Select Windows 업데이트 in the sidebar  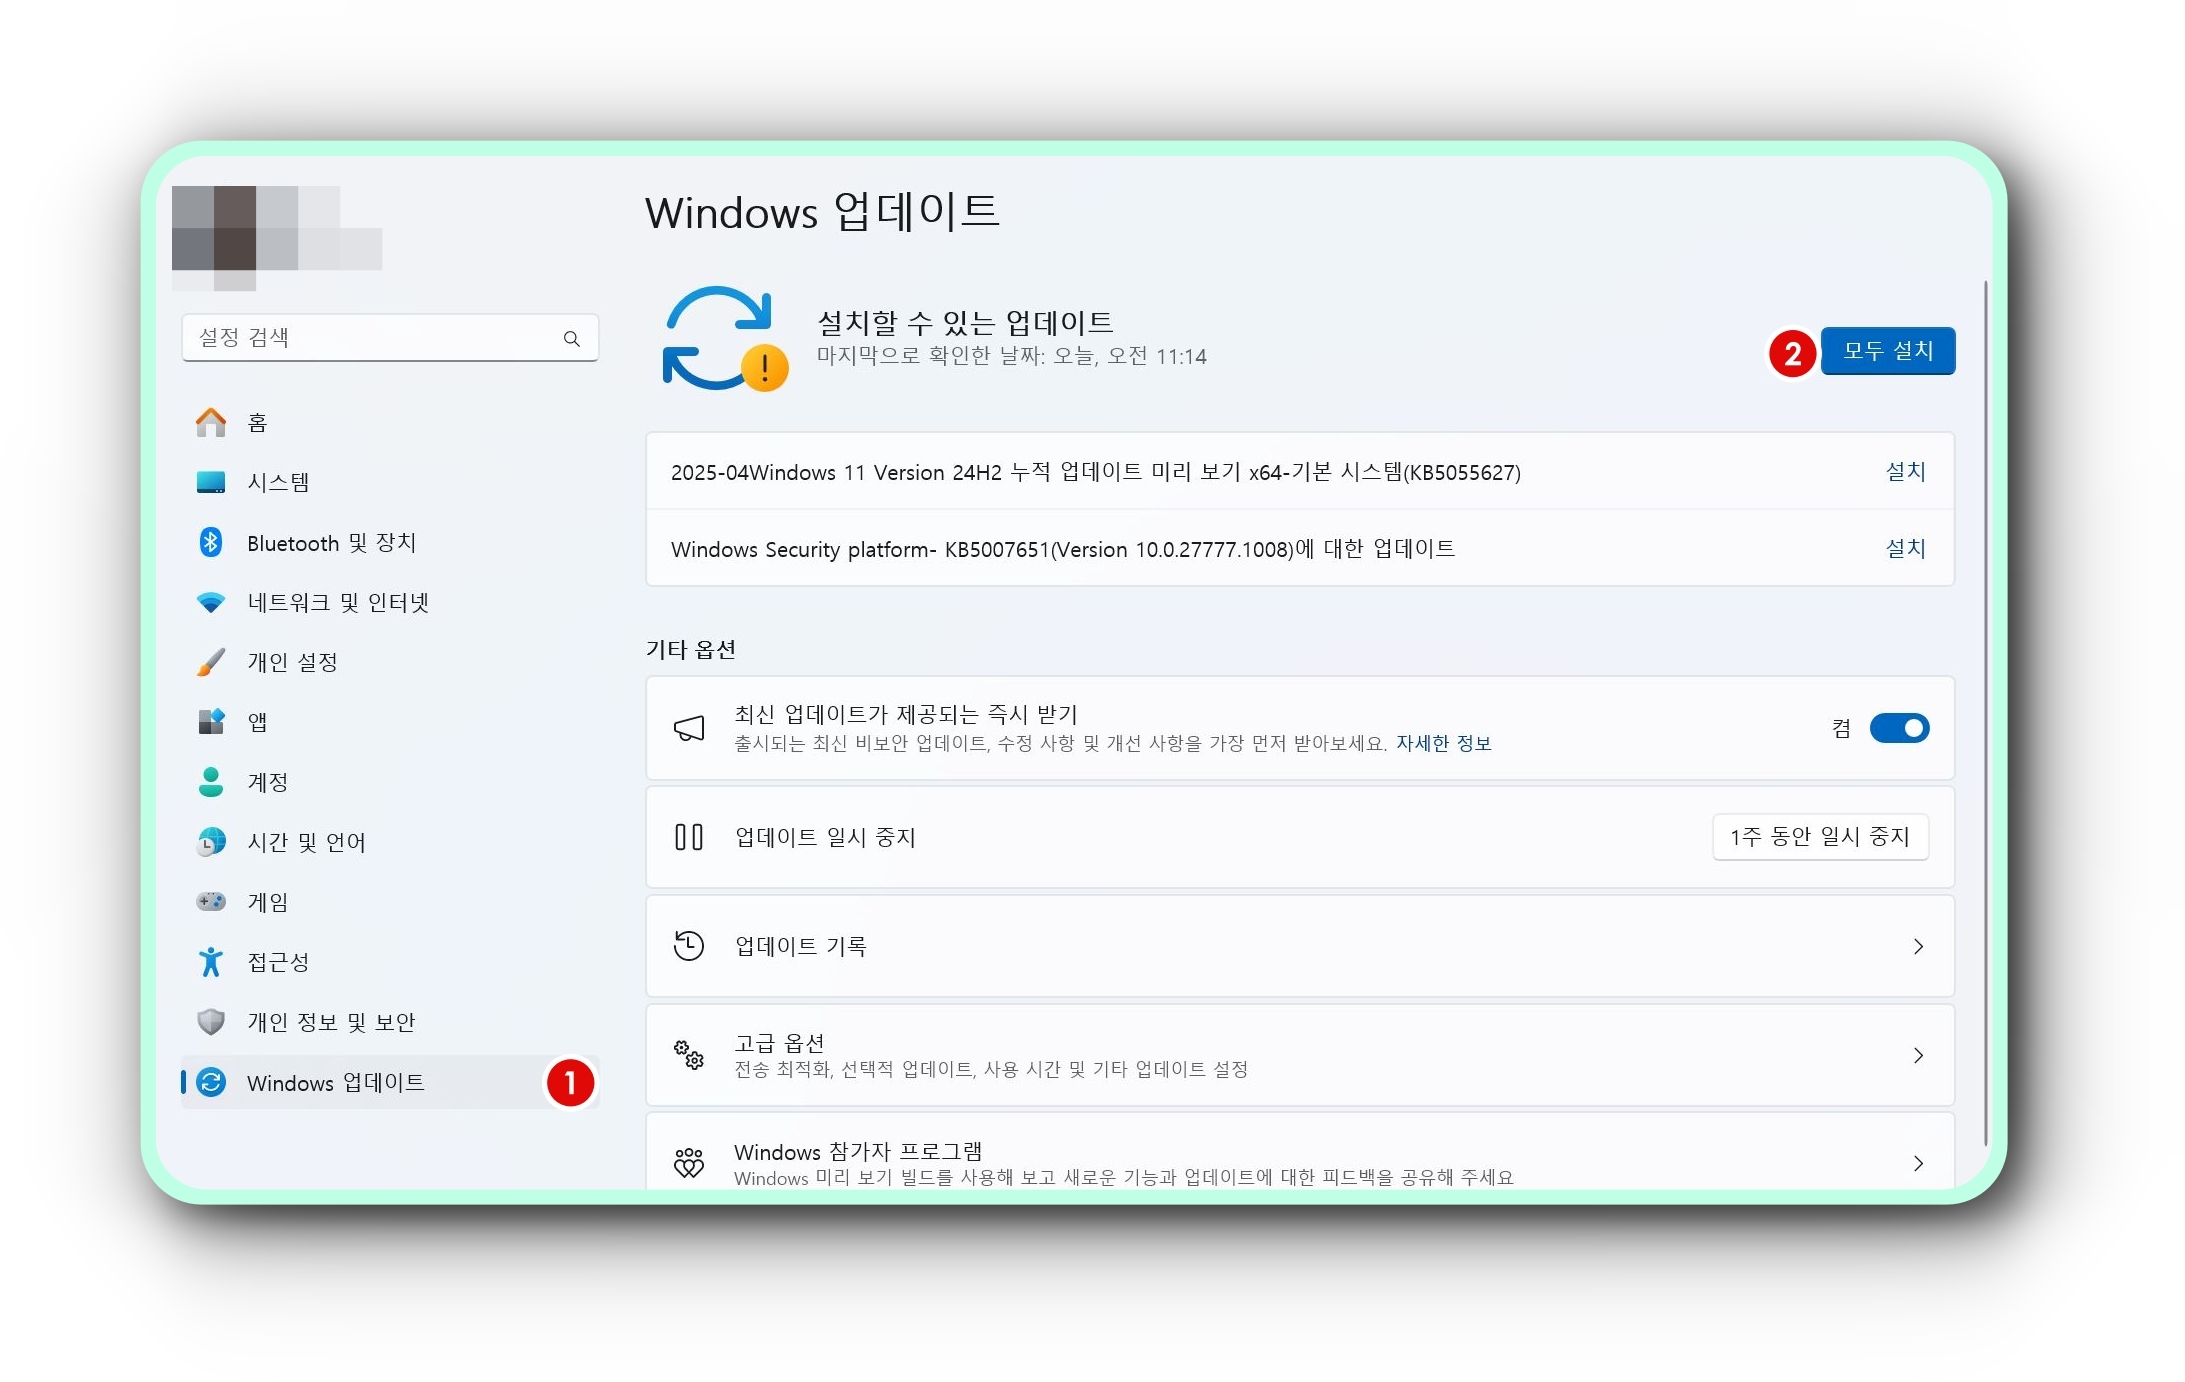(x=390, y=1082)
